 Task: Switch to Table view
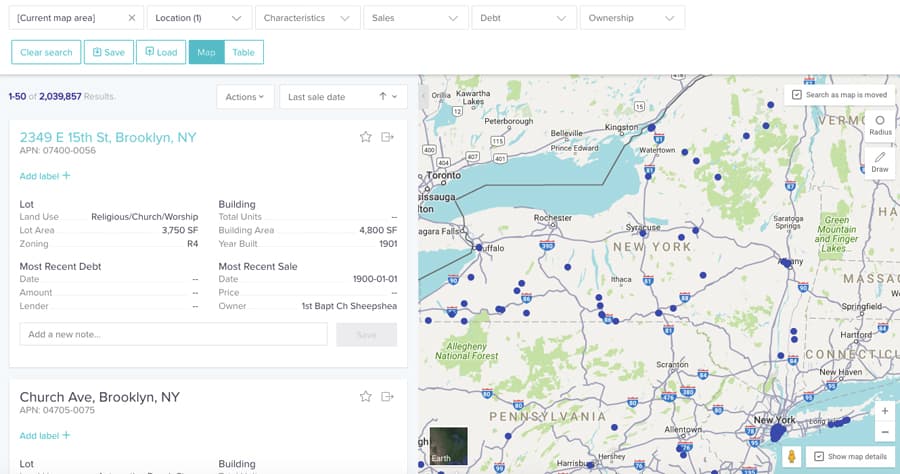coord(243,52)
